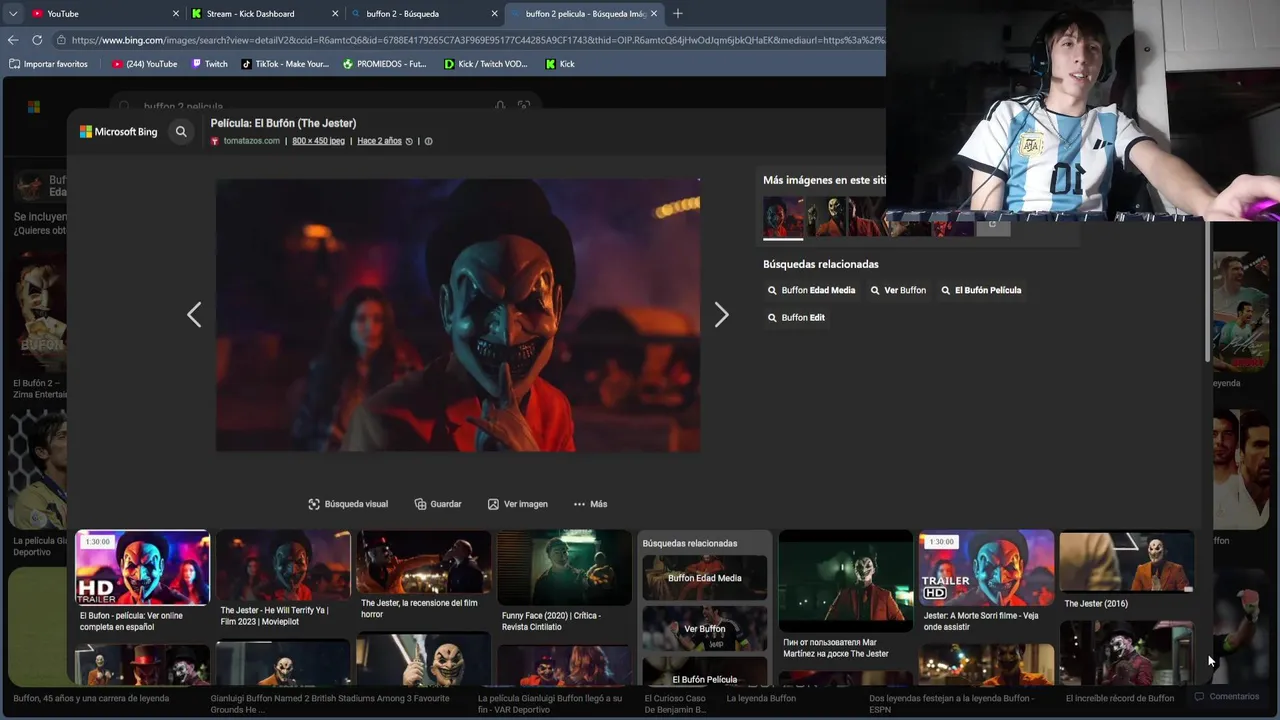Click the search magnifier icon beside Microsoft Bing
Image resolution: width=1280 pixels, height=720 pixels.
[181, 131]
